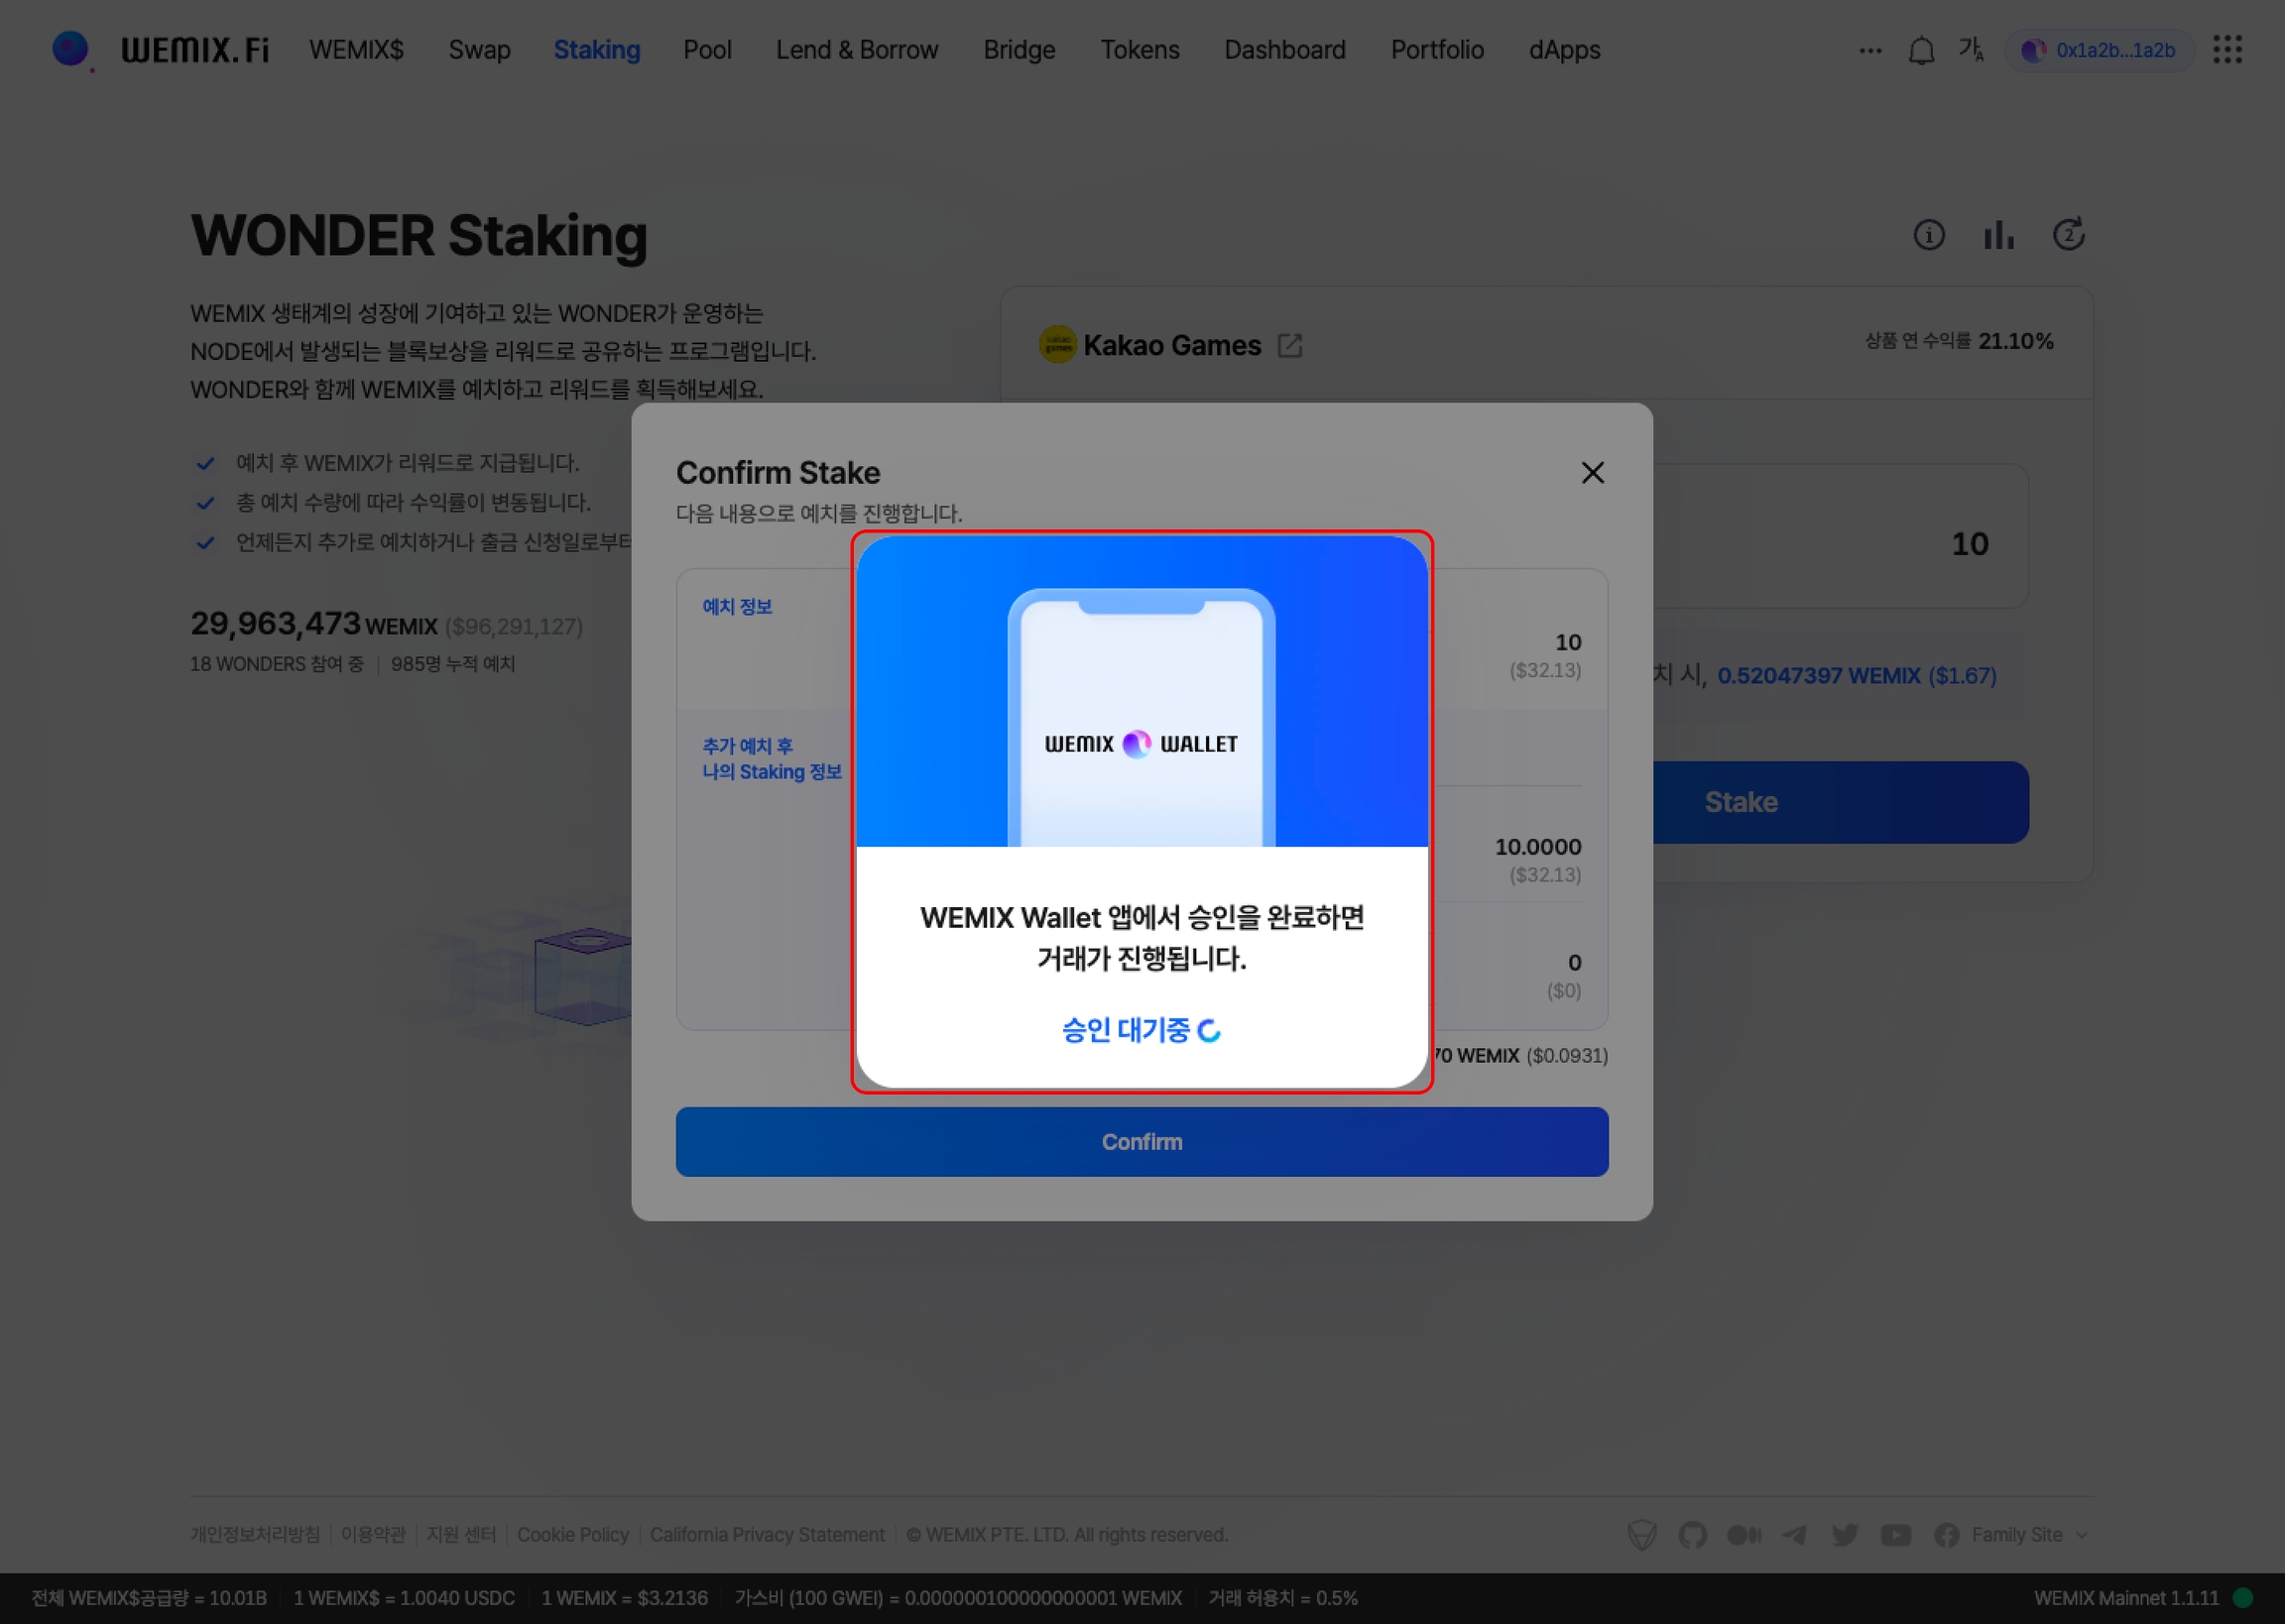The image size is (2285, 1624).
Task: Click 1 WEMIX$ = 1.0040 USDC in status bar
Action: 404,1598
